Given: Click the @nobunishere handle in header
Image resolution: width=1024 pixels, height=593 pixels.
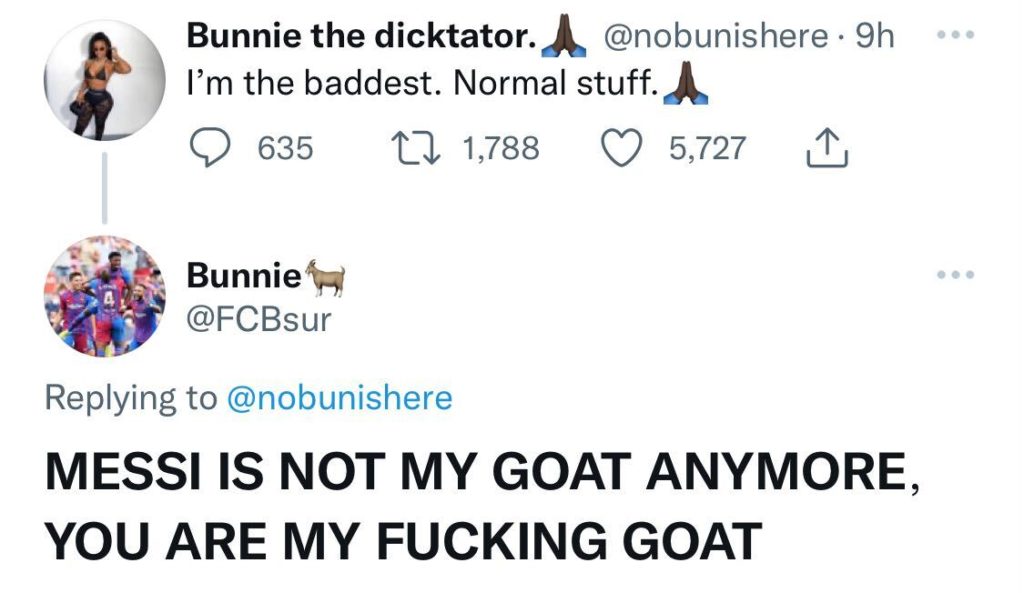Looking at the screenshot, I should 716,37.
